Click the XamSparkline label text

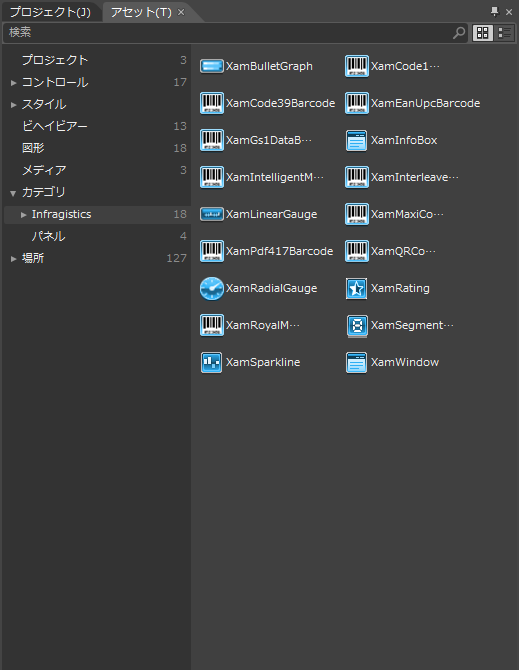point(263,362)
